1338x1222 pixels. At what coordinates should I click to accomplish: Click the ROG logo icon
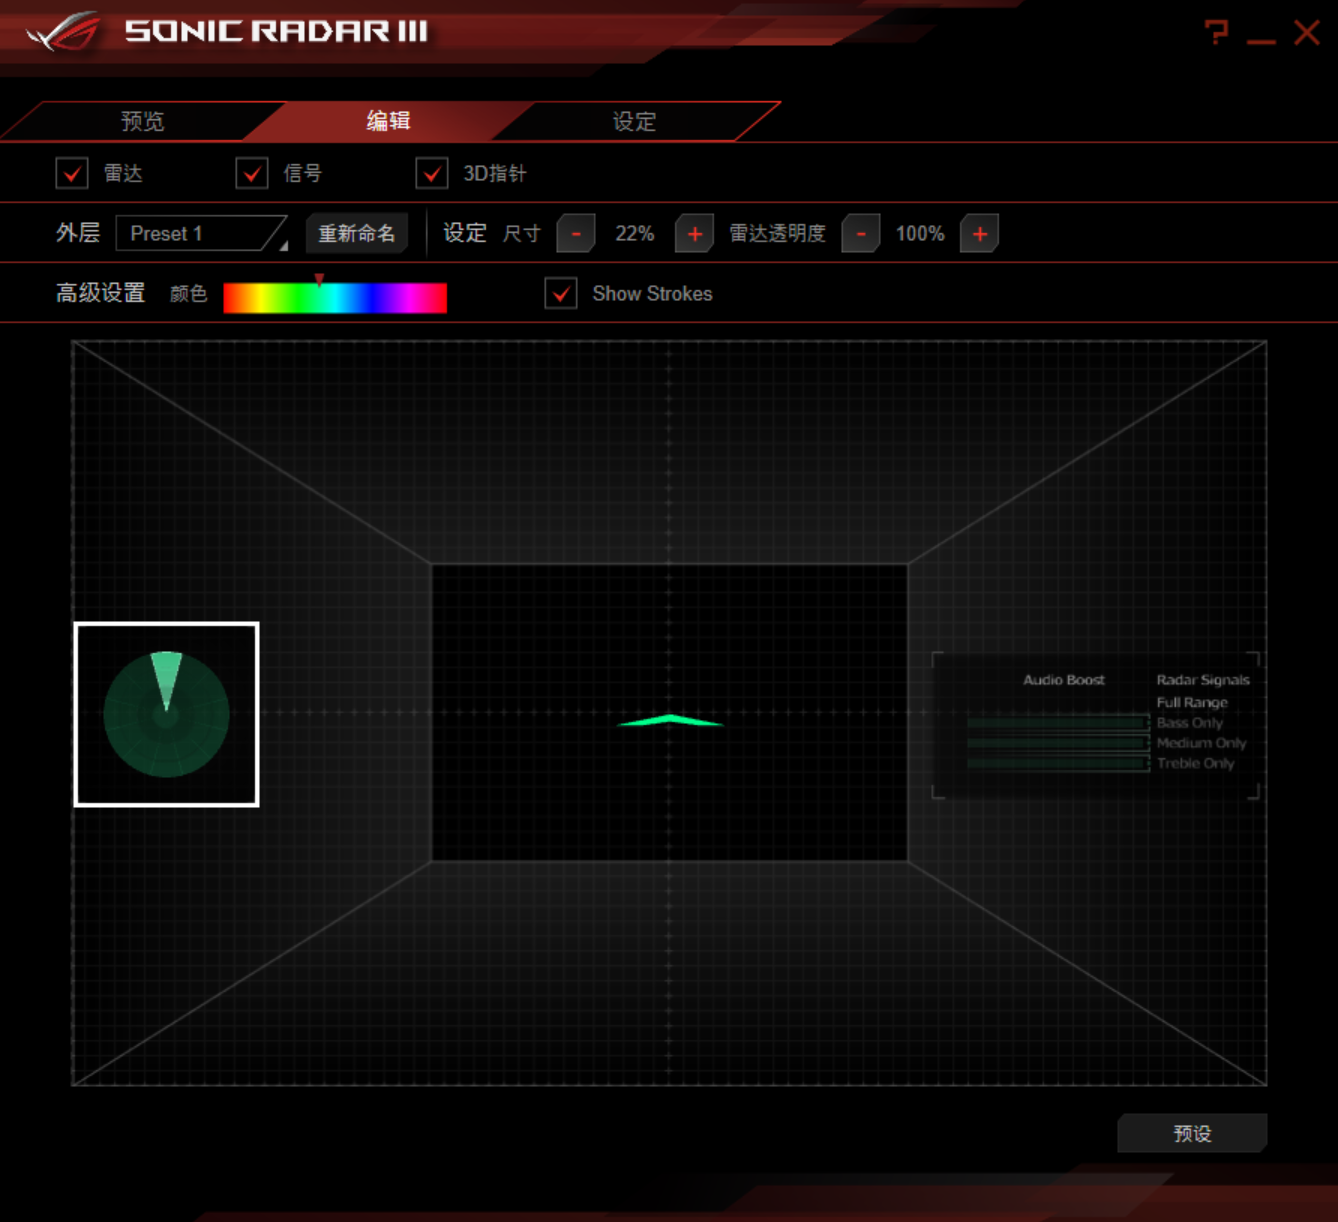[x=63, y=32]
